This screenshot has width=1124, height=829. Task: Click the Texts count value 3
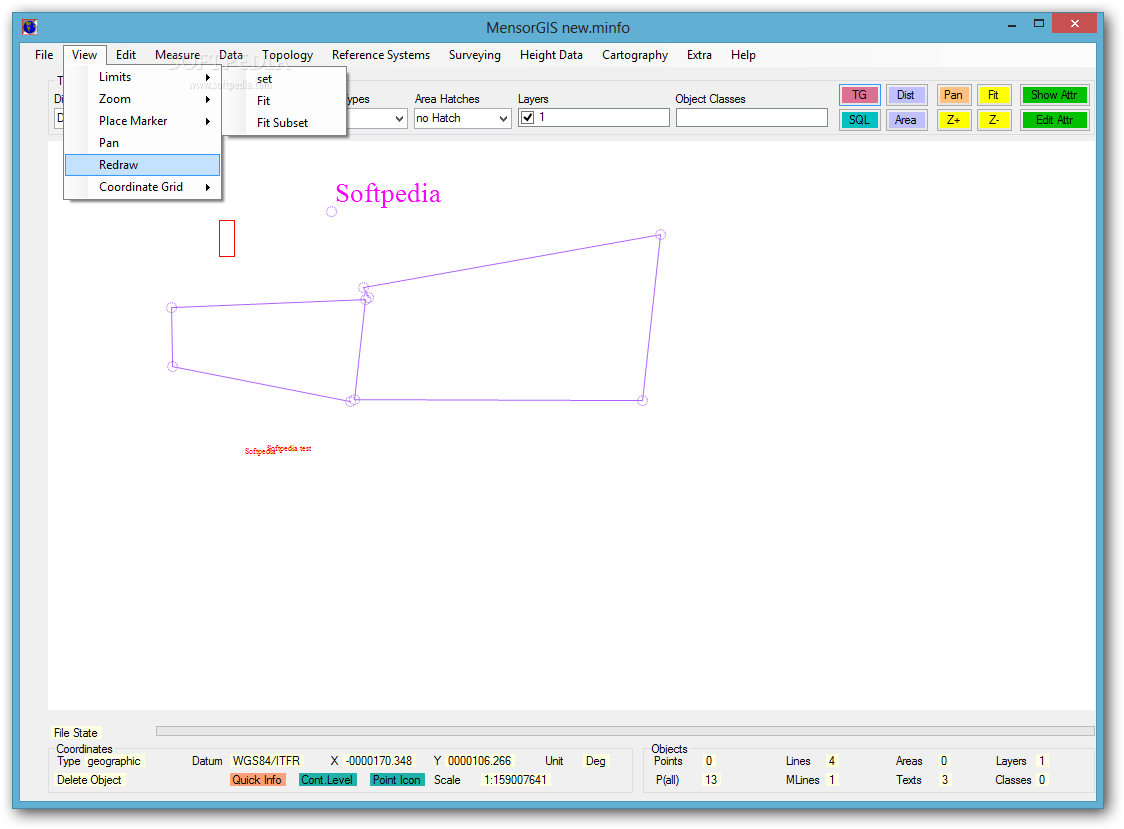tap(945, 780)
